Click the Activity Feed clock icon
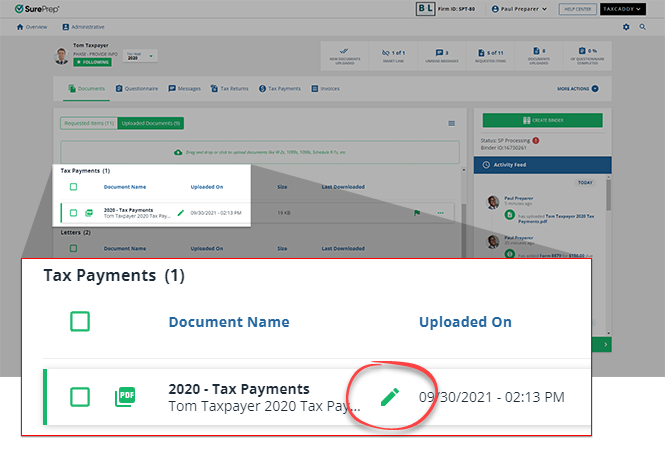Image resolution: width=665 pixels, height=458 pixels. pos(486,165)
